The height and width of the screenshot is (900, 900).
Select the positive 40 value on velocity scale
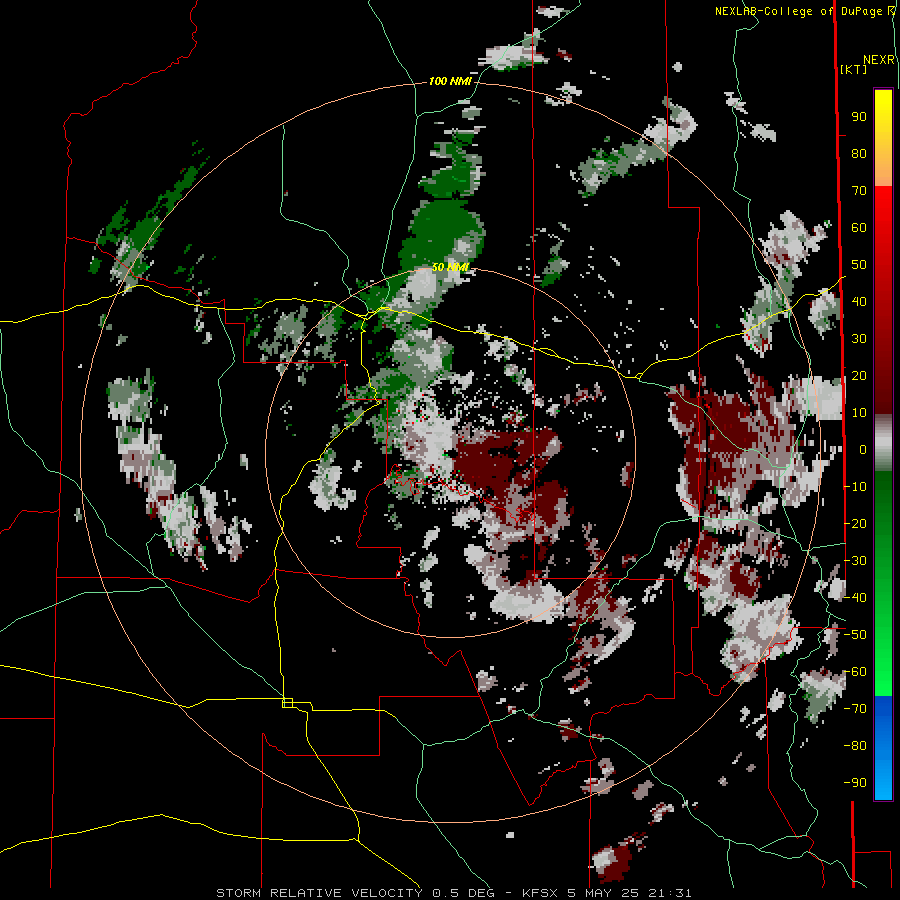pyautogui.click(x=859, y=302)
